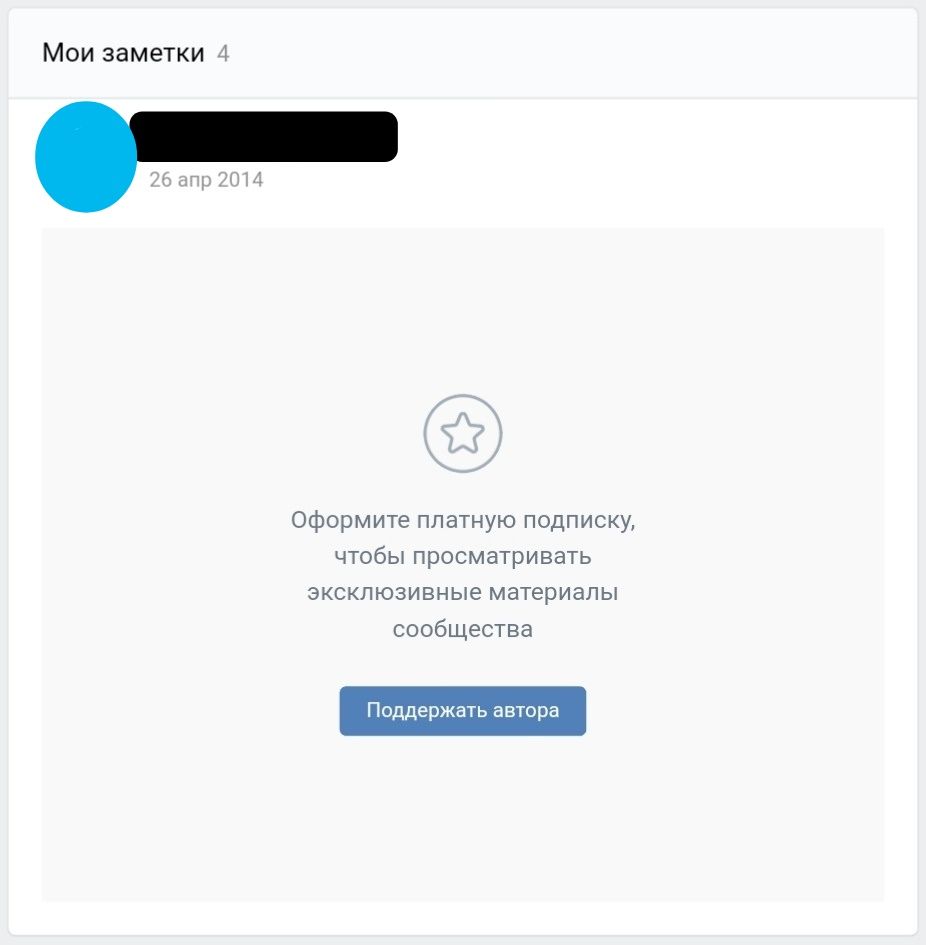This screenshot has height=945, width=926.
Task: Click the star icon in the circle
Action: (x=462, y=433)
